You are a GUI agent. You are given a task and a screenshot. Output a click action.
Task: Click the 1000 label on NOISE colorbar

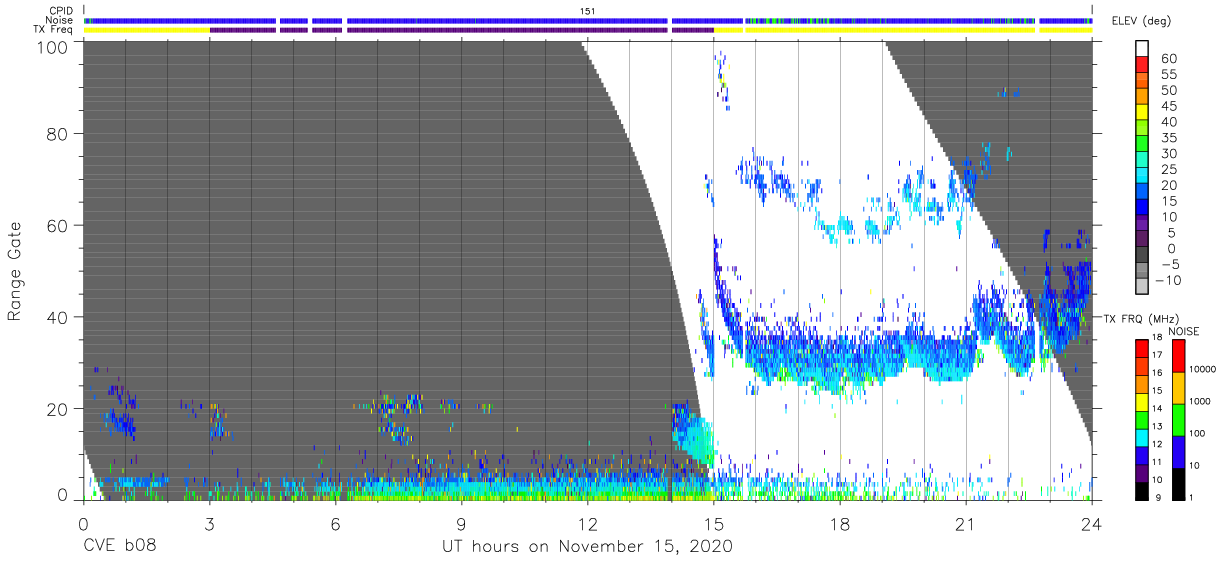point(1201,401)
